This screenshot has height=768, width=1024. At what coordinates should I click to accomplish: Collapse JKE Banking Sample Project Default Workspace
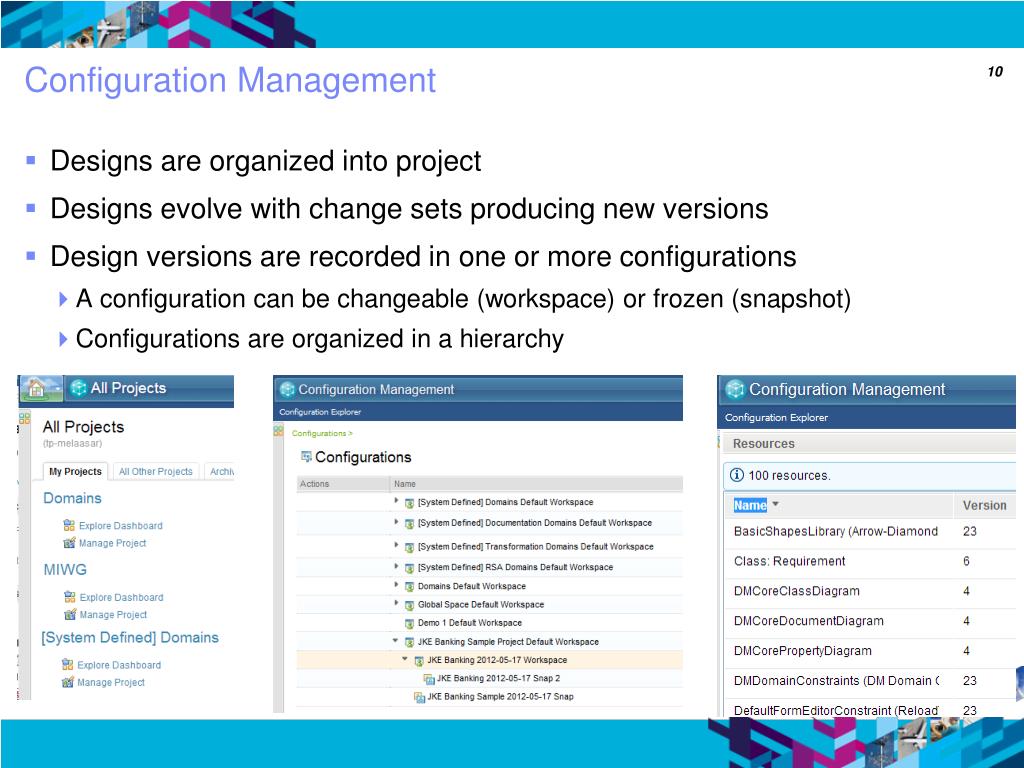click(x=395, y=641)
